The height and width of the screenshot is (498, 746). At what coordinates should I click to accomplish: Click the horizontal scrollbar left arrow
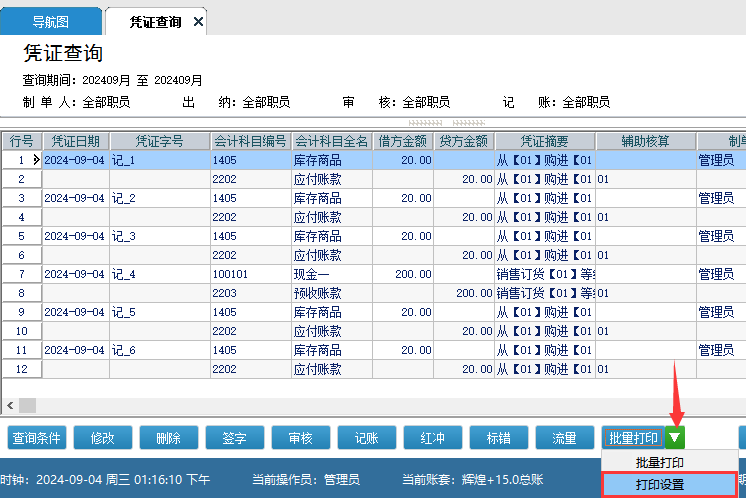[x=11, y=405]
